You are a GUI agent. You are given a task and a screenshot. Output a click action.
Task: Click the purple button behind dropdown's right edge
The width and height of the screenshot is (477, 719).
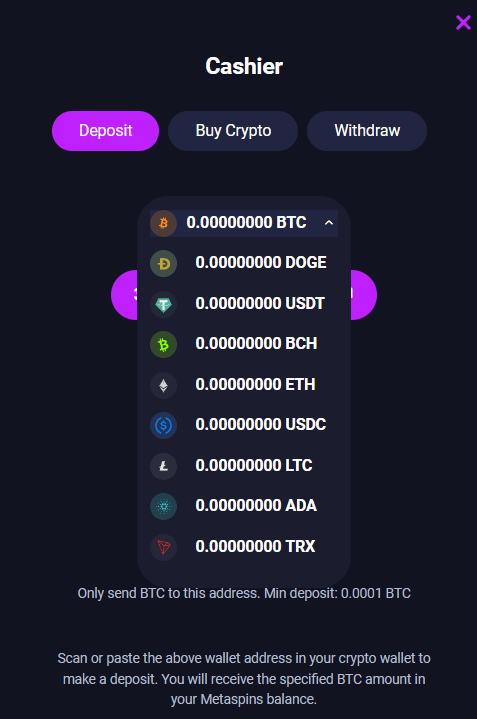pyautogui.click(x=364, y=295)
